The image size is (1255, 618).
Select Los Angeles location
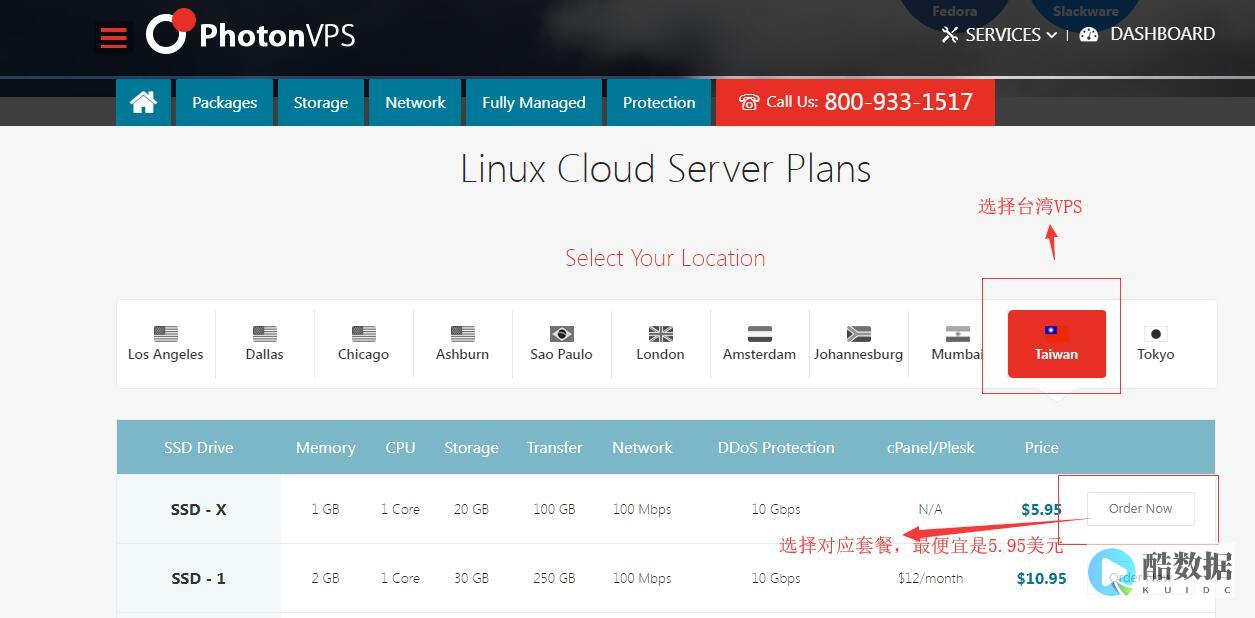click(166, 344)
